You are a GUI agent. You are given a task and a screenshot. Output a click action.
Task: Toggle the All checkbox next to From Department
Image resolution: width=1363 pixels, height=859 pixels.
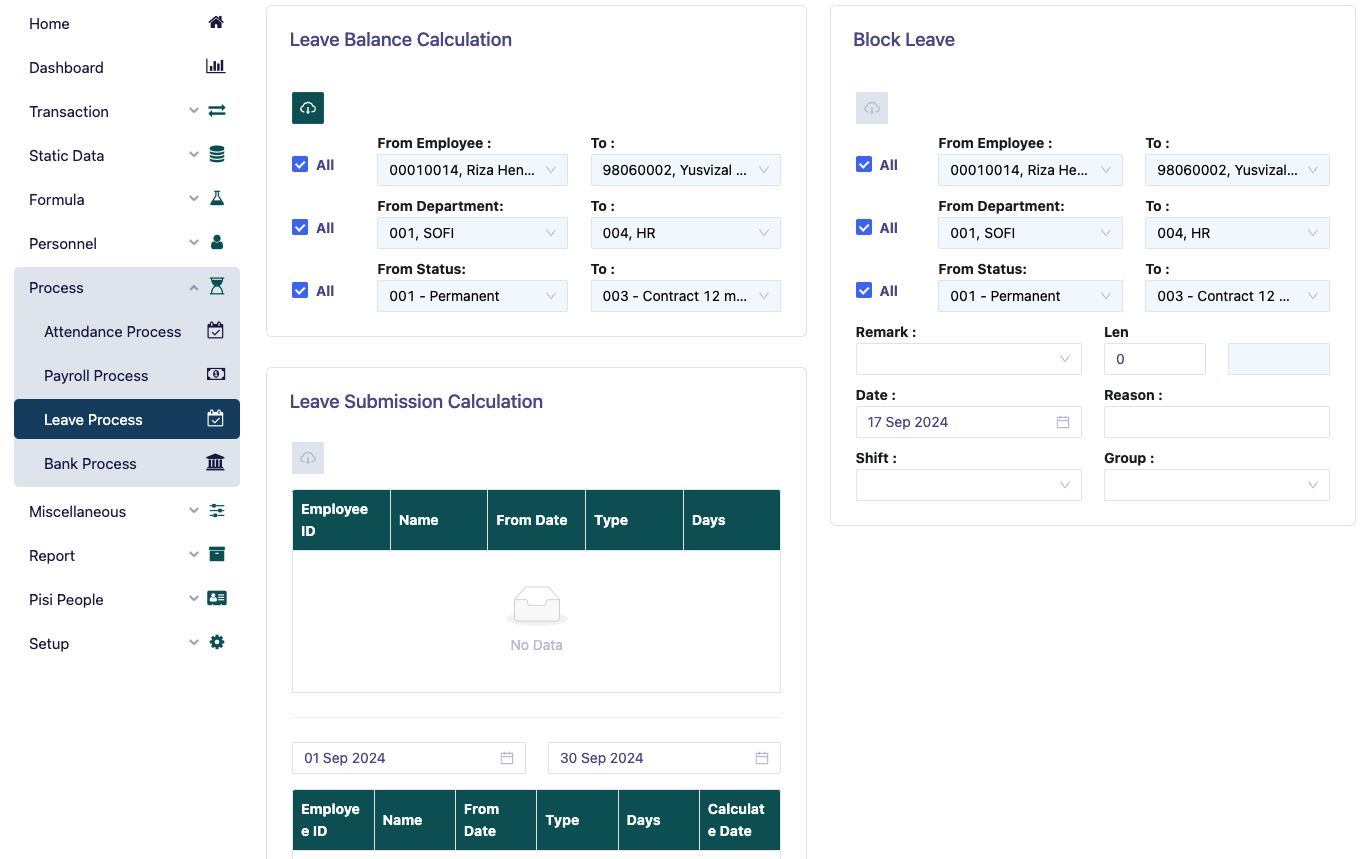click(300, 227)
